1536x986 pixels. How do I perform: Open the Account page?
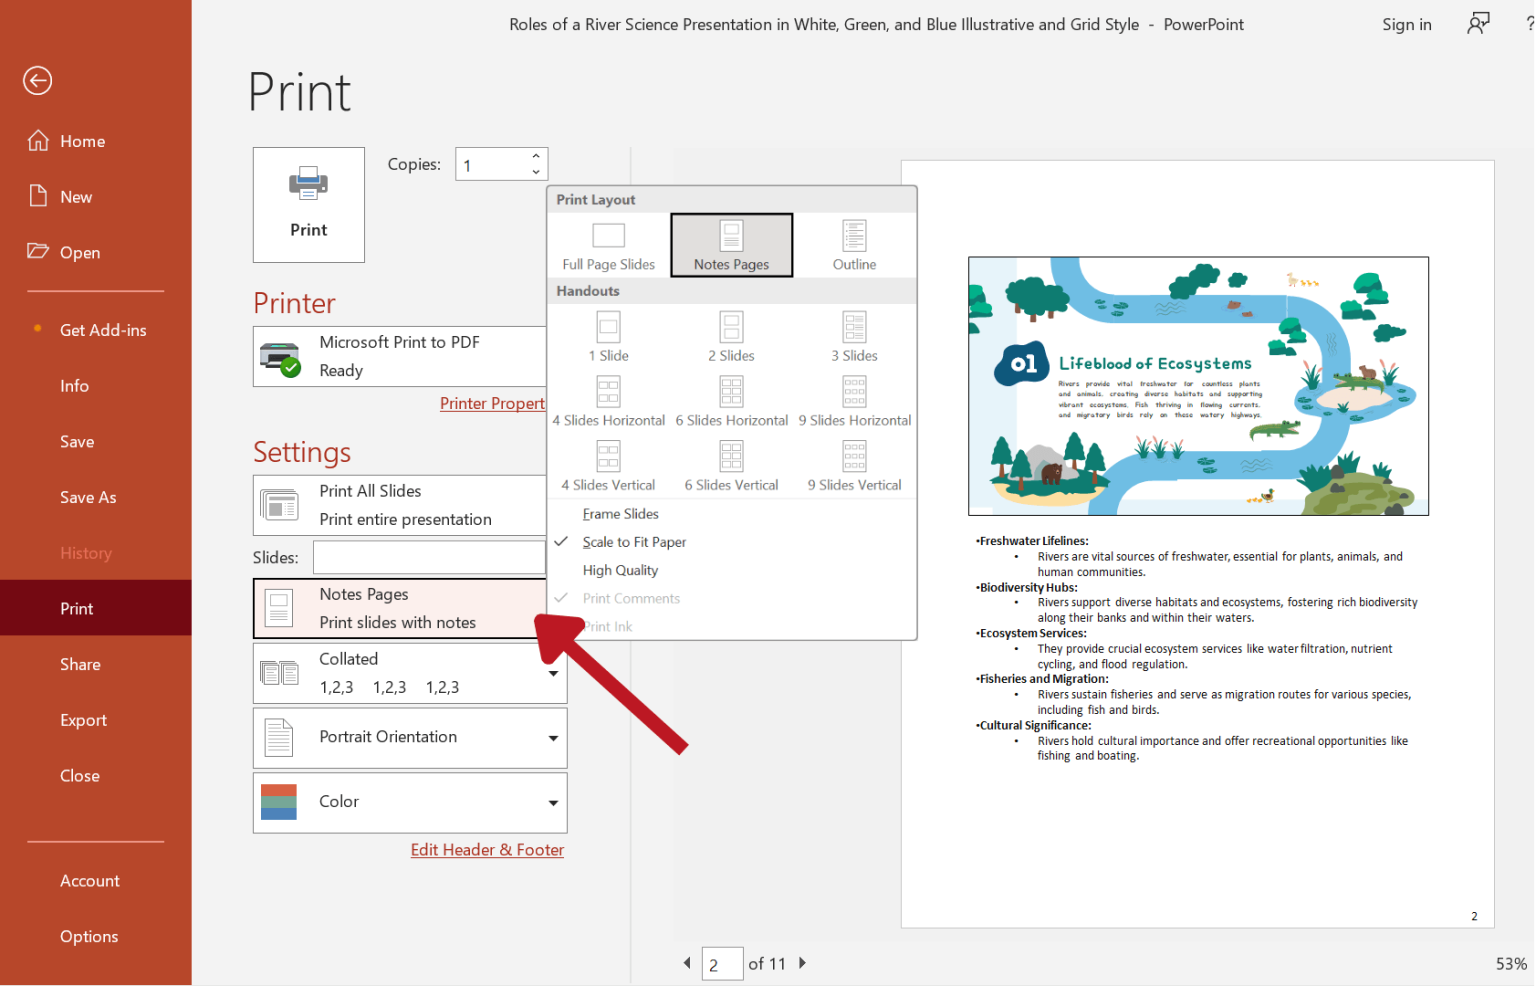(x=89, y=880)
